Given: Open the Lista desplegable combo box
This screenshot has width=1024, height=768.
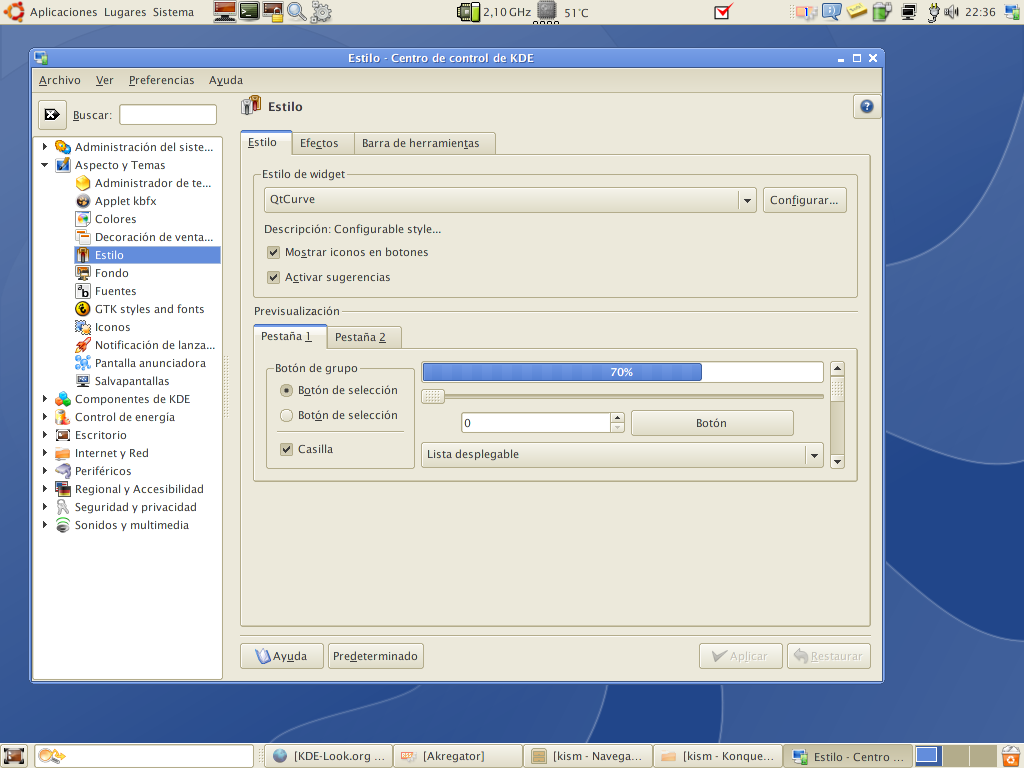Looking at the screenshot, I should pos(622,455).
